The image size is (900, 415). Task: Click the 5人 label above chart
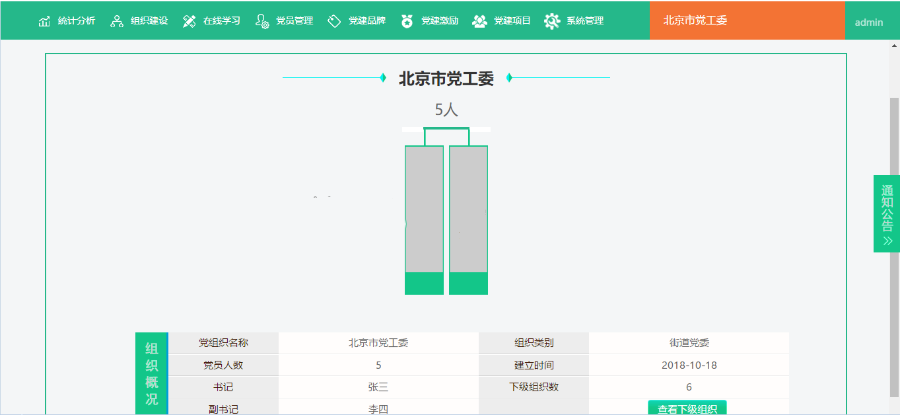[x=447, y=110]
